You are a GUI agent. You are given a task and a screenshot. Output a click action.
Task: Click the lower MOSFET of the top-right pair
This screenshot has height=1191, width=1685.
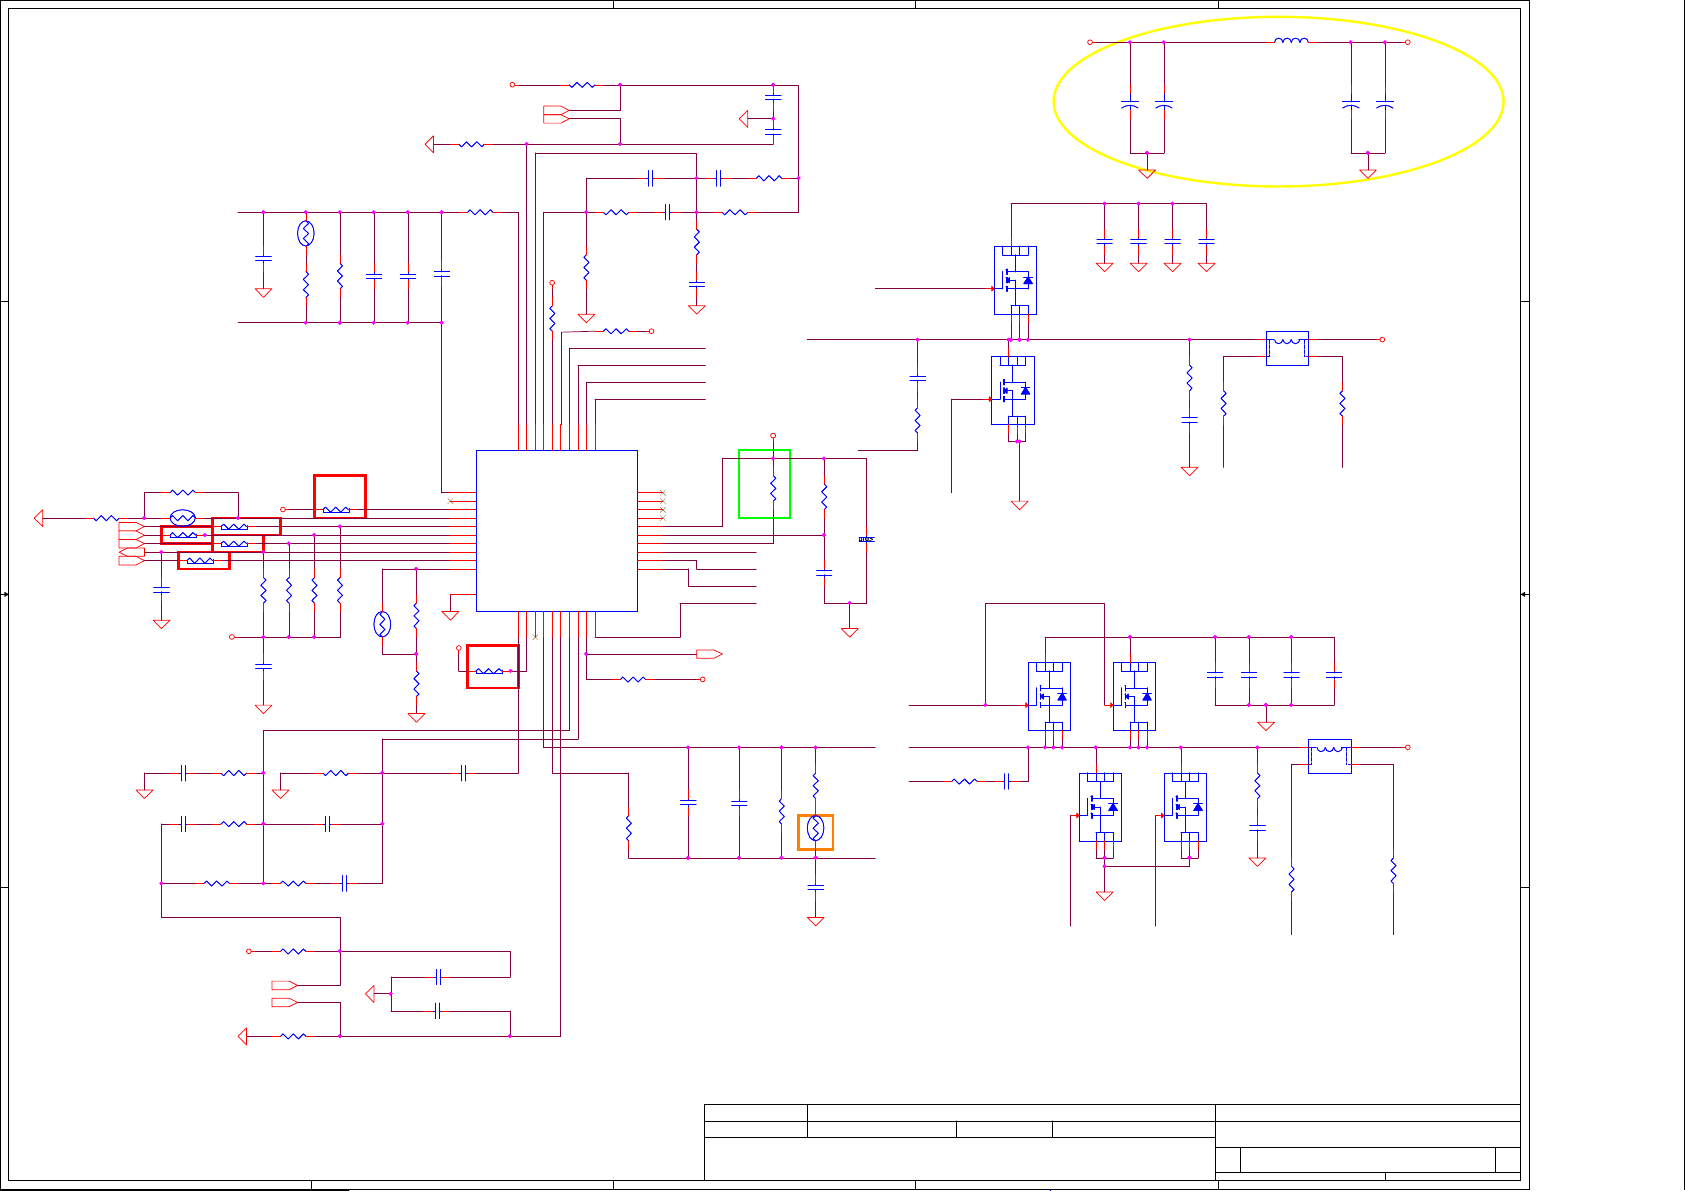(x=1013, y=390)
